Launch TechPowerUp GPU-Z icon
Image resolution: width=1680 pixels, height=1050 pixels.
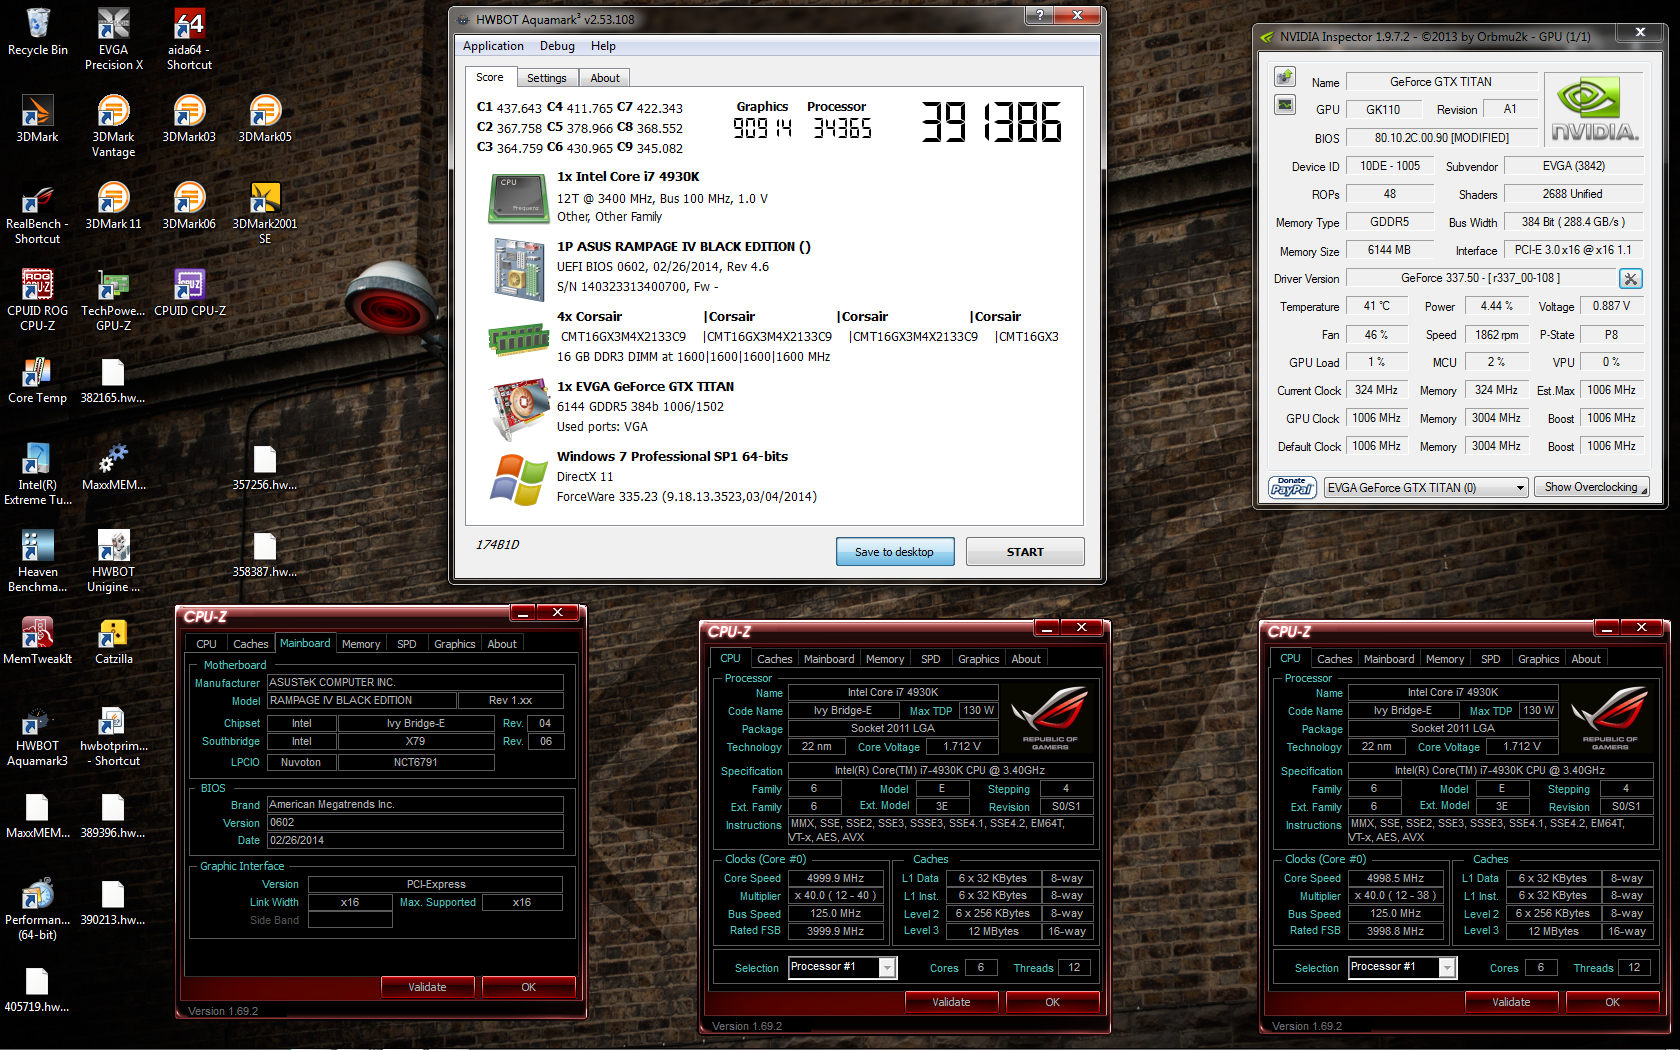(x=114, y=300)
